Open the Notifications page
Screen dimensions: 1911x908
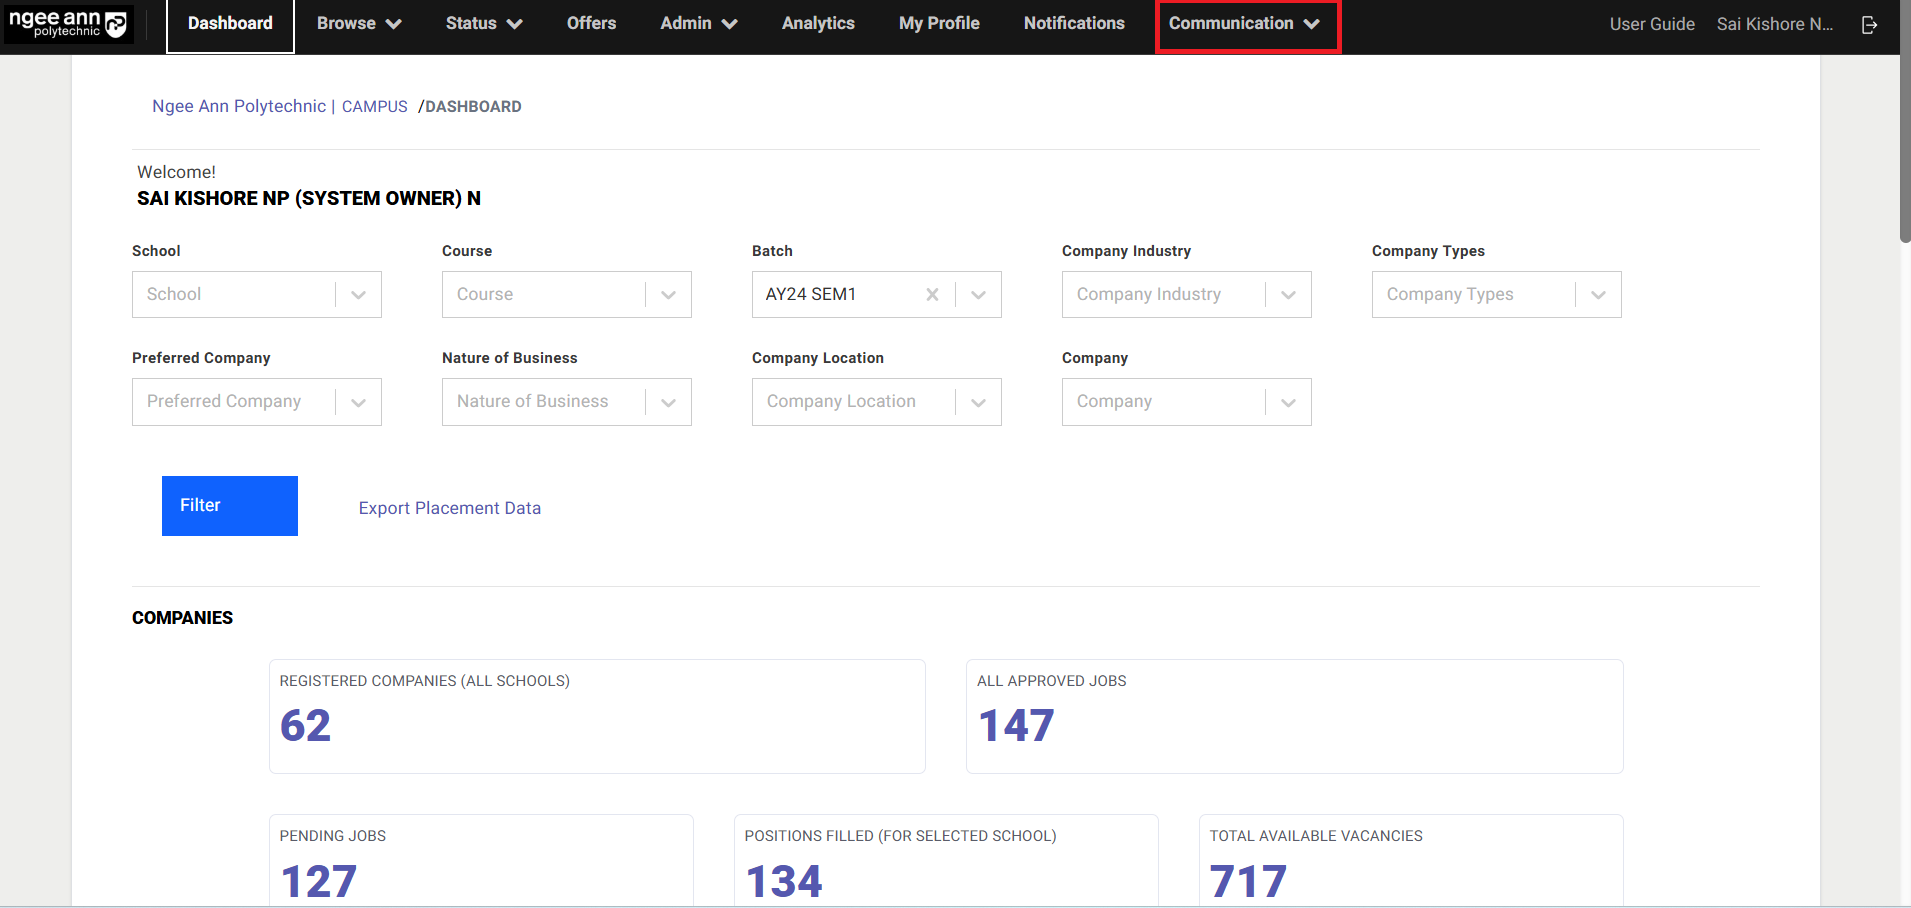click(1074, 24)
